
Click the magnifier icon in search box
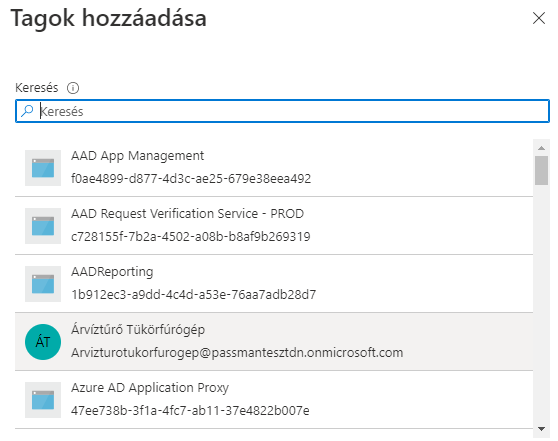[27, 111]
